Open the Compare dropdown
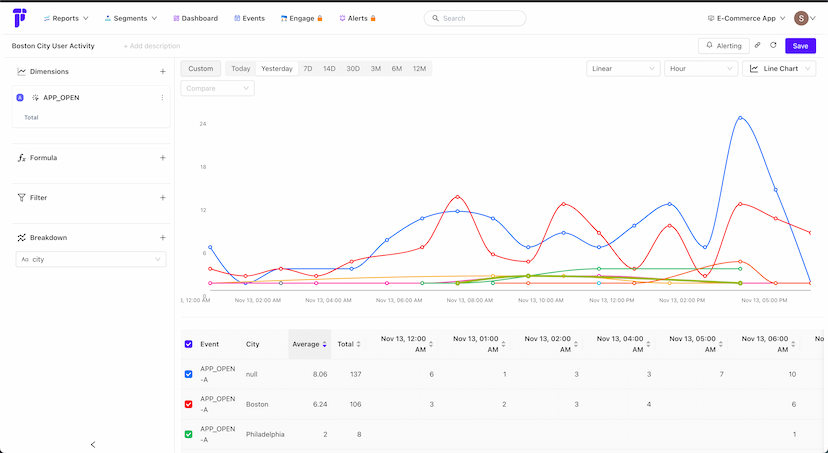828x453 pixels. (x=218, y=88)
